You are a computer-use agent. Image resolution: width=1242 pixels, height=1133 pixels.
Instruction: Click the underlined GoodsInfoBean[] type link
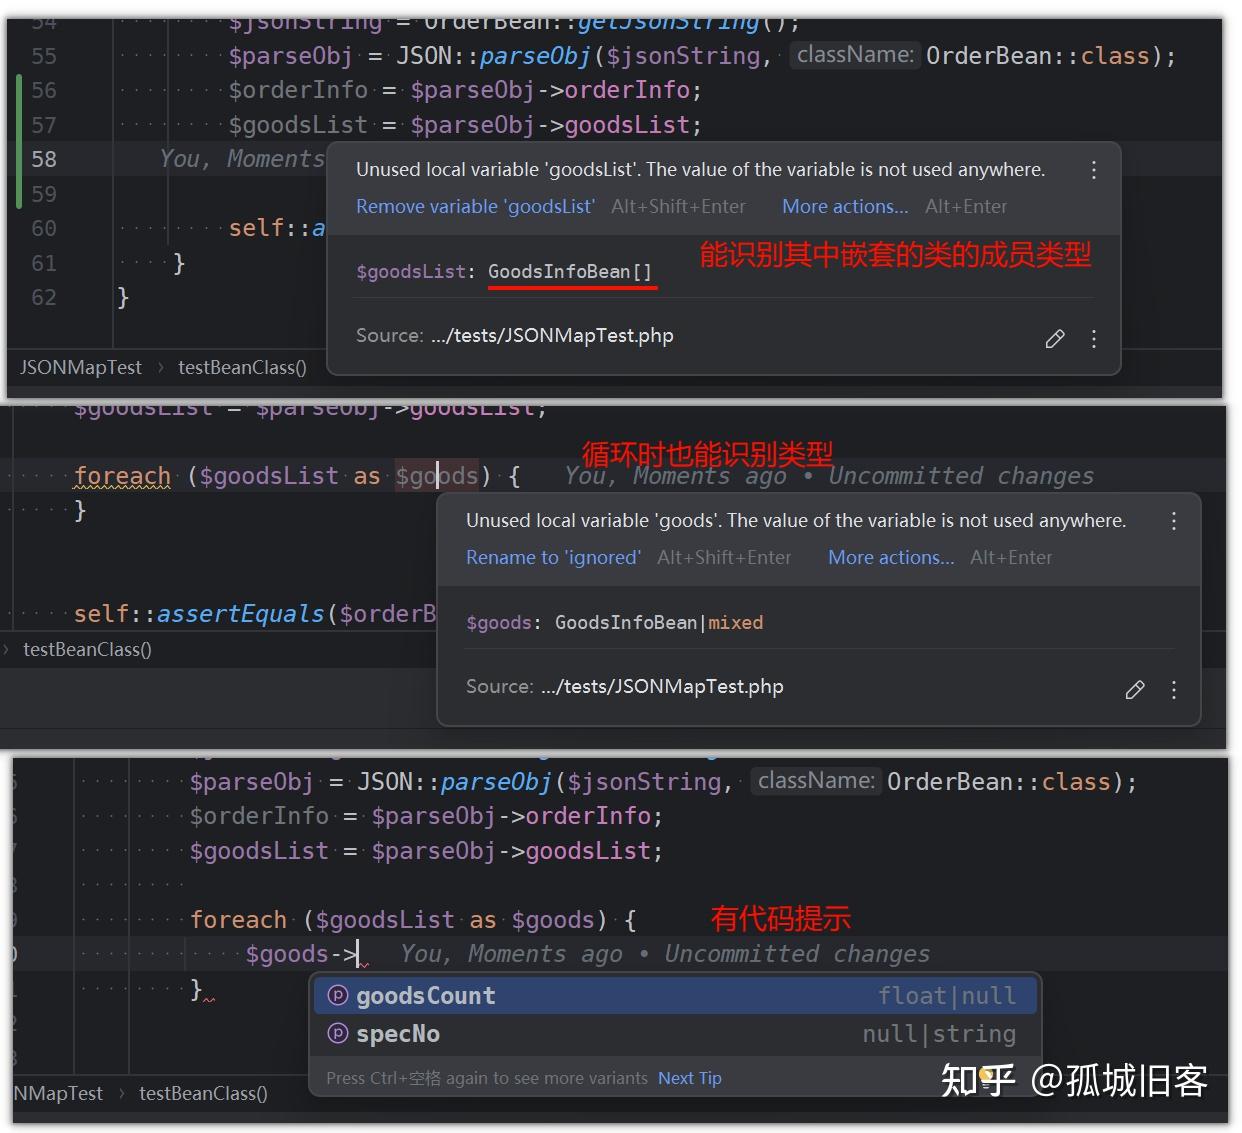571,271
